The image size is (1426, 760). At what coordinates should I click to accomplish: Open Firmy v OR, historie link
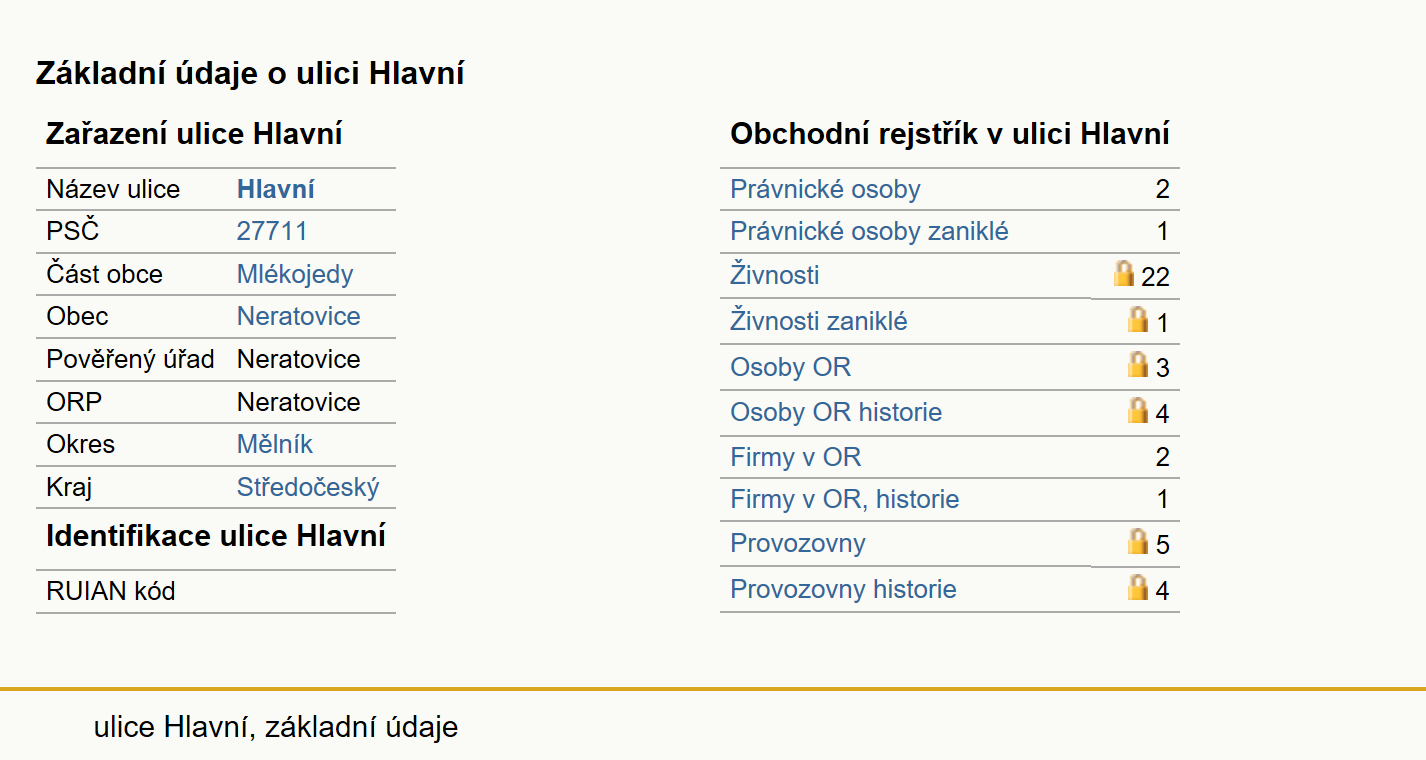[x=845, y=499]
